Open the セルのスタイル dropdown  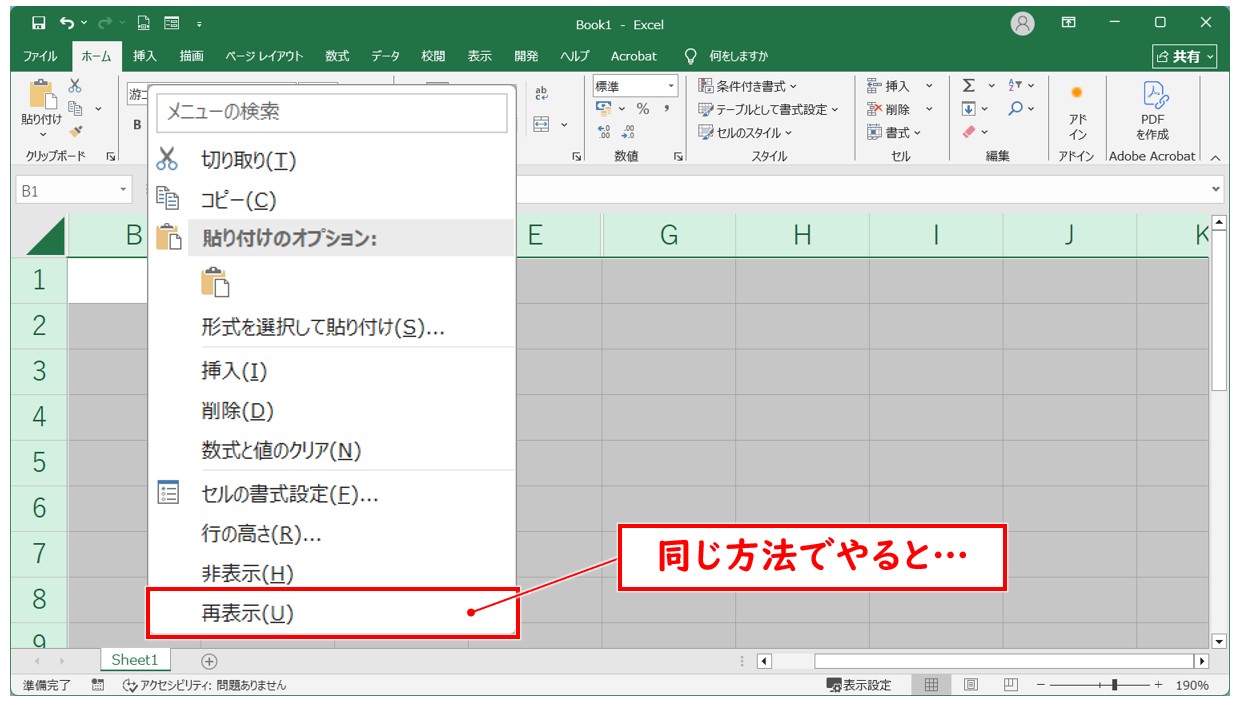(744, 132)
